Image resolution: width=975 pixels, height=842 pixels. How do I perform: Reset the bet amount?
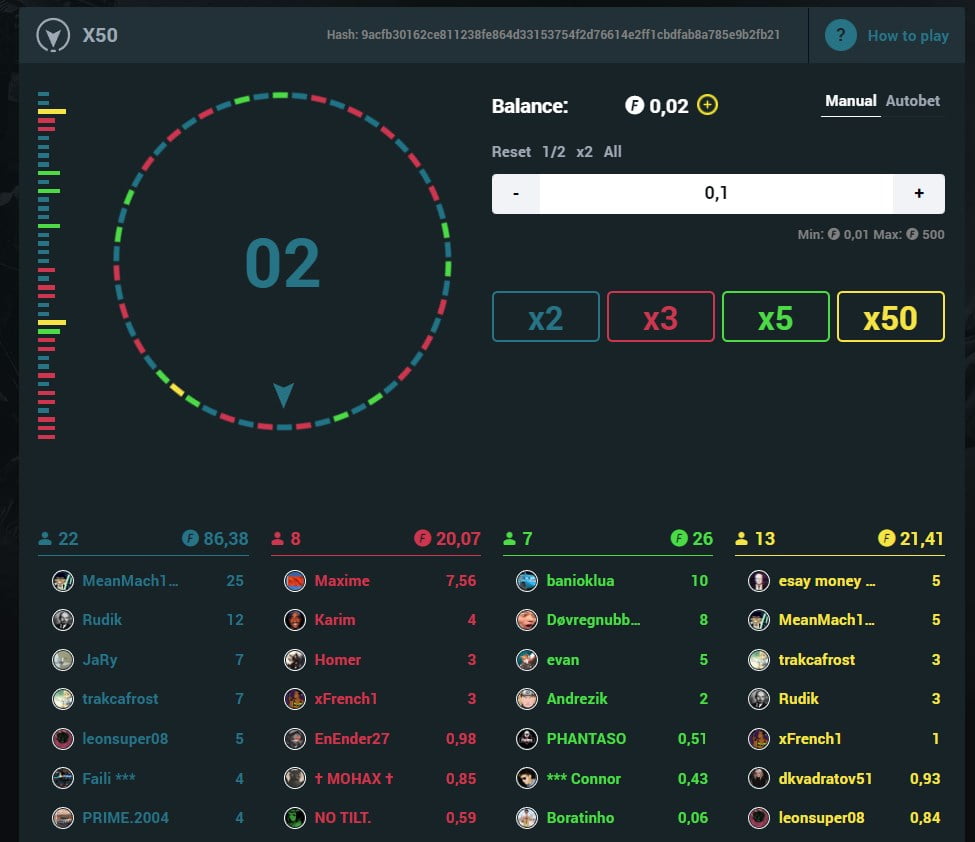[x=511, y=152]
